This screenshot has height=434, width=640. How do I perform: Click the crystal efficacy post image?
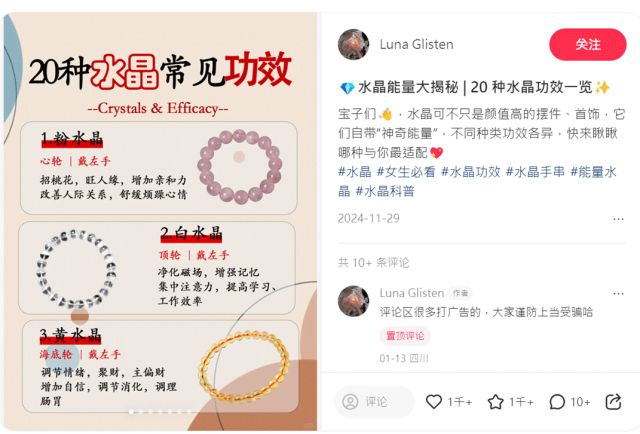pyautogui.click(x=160, y=222)
